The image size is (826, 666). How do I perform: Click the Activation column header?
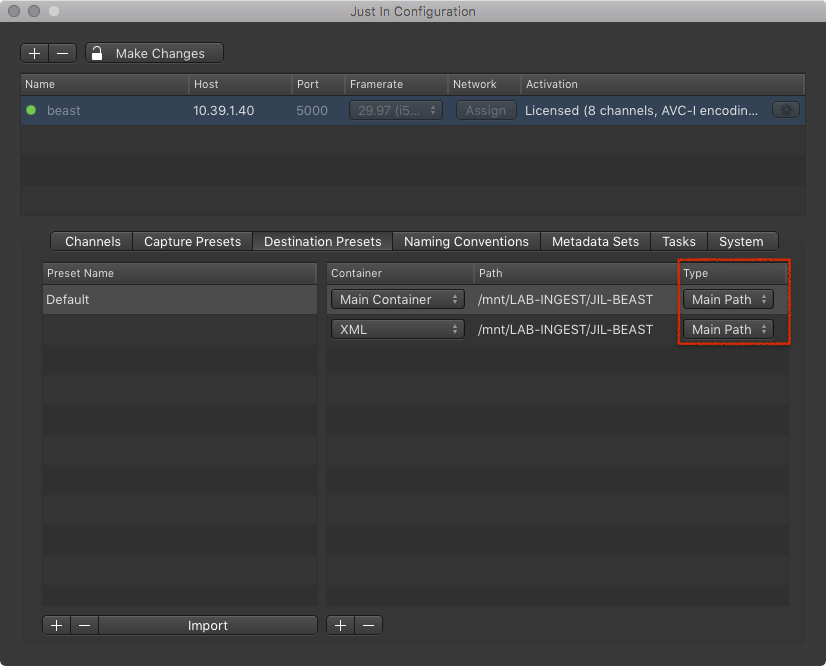pyautogui.click(x=663, y=84)
